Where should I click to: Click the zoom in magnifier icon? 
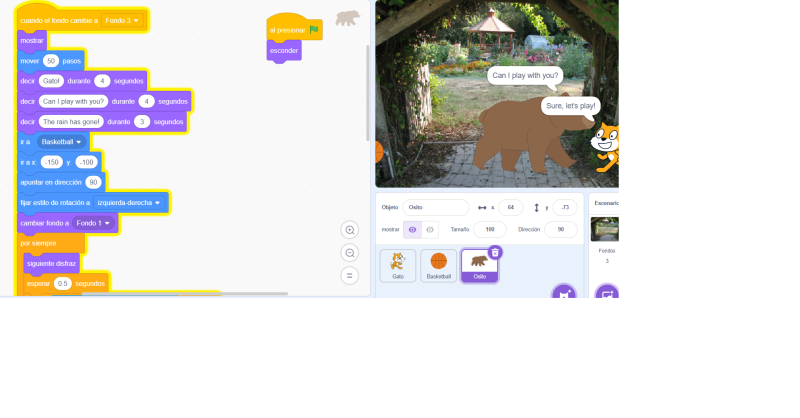pyautogui.click(x=349, y=230)
